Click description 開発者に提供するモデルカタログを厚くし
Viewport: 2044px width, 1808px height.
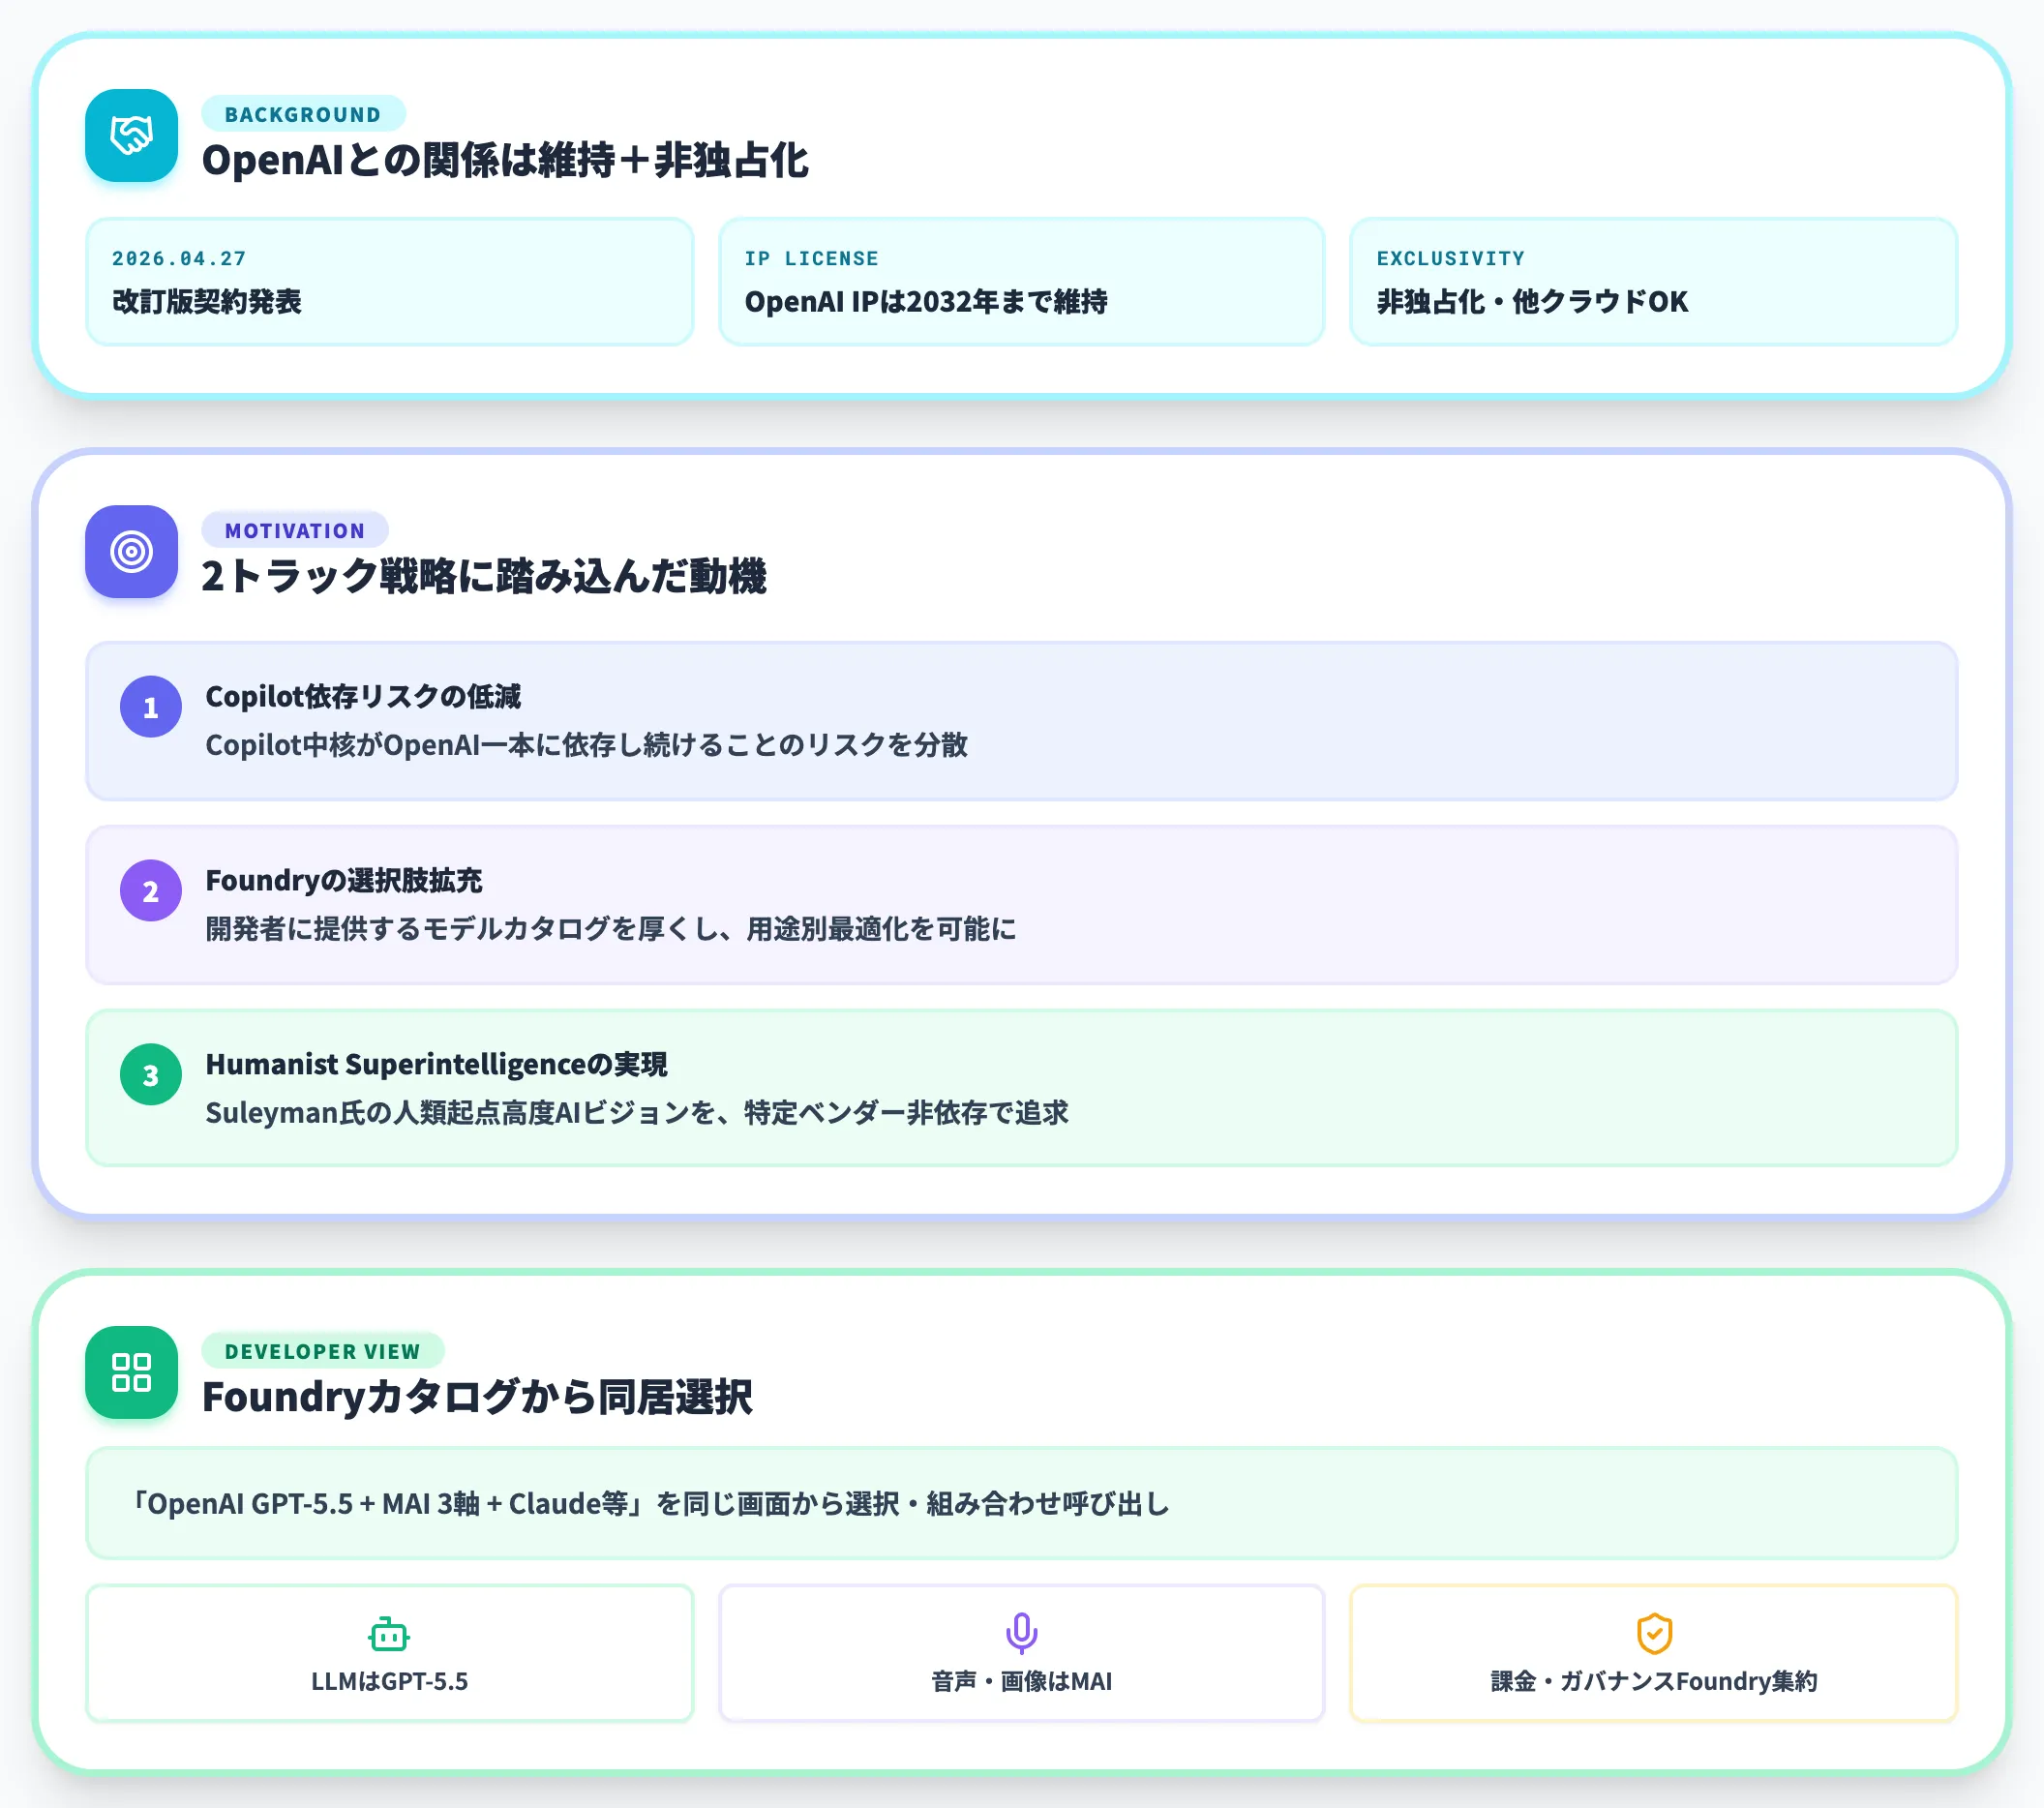pos(611,928)
